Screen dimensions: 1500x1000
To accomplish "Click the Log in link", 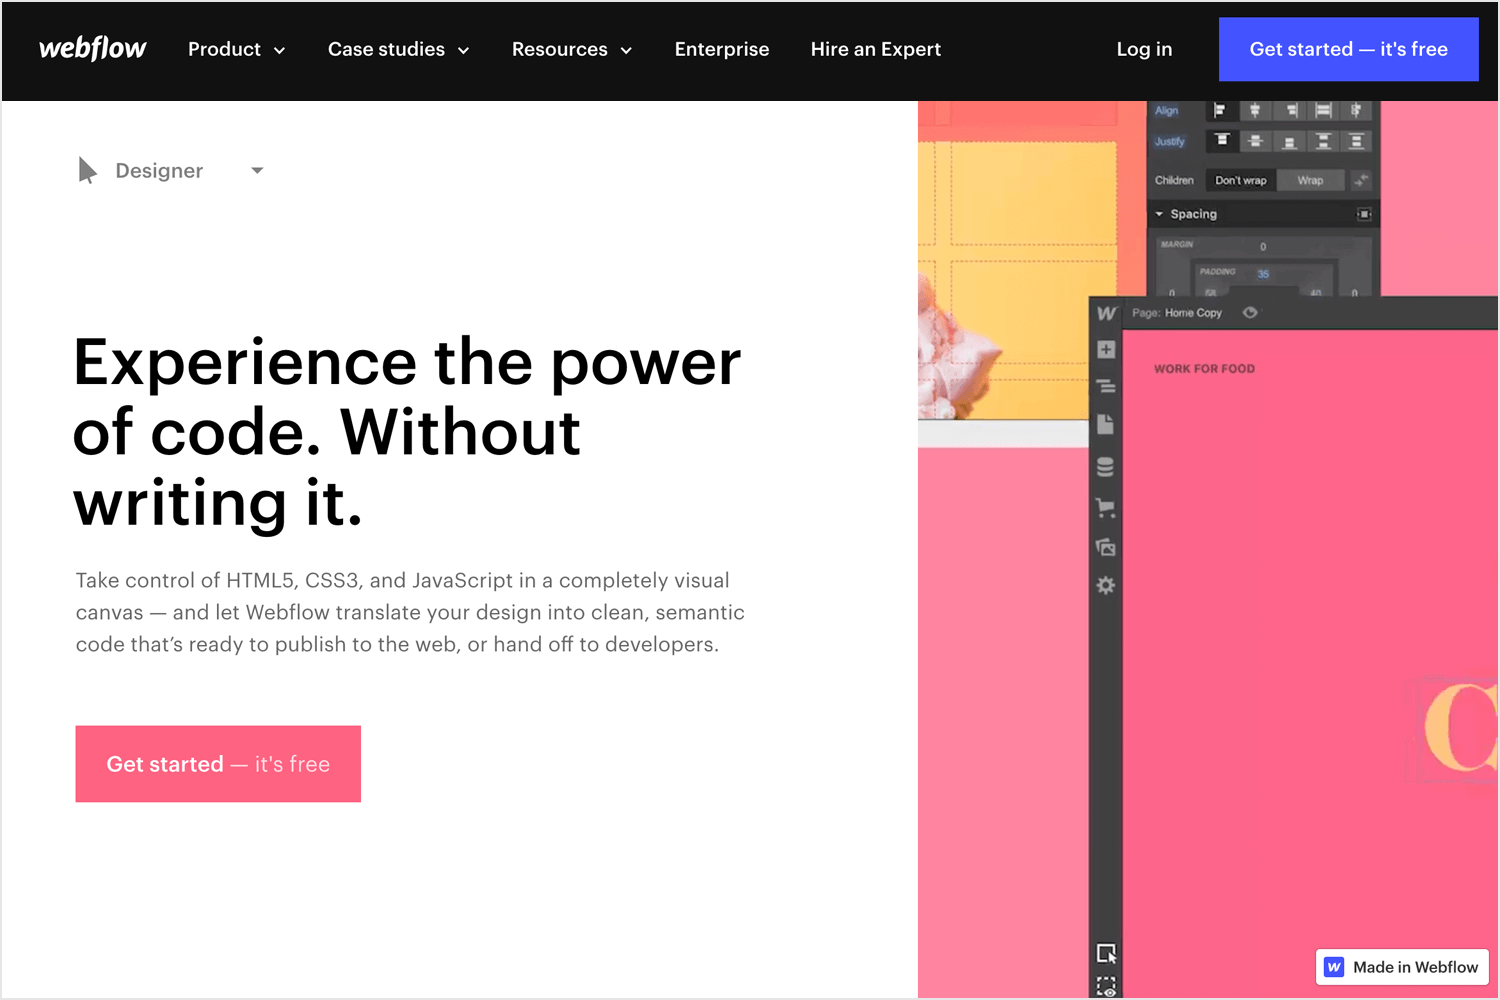I will (1144, 49).
